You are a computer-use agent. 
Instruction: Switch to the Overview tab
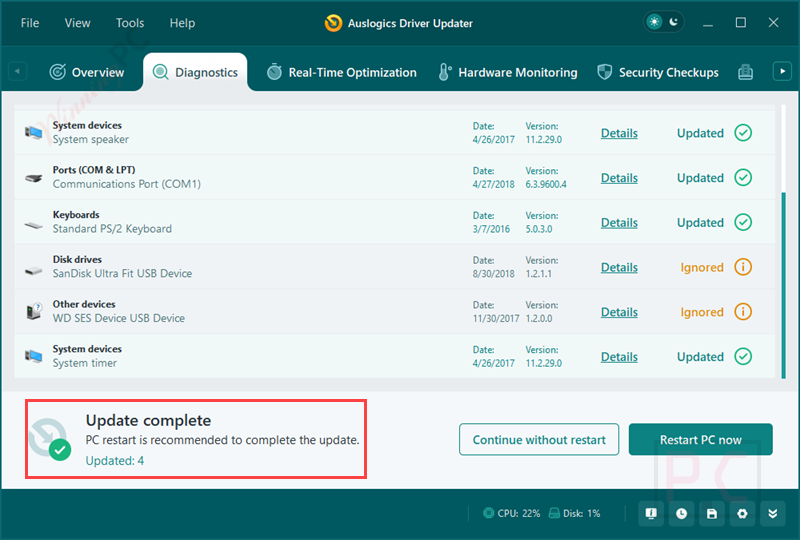87,72
